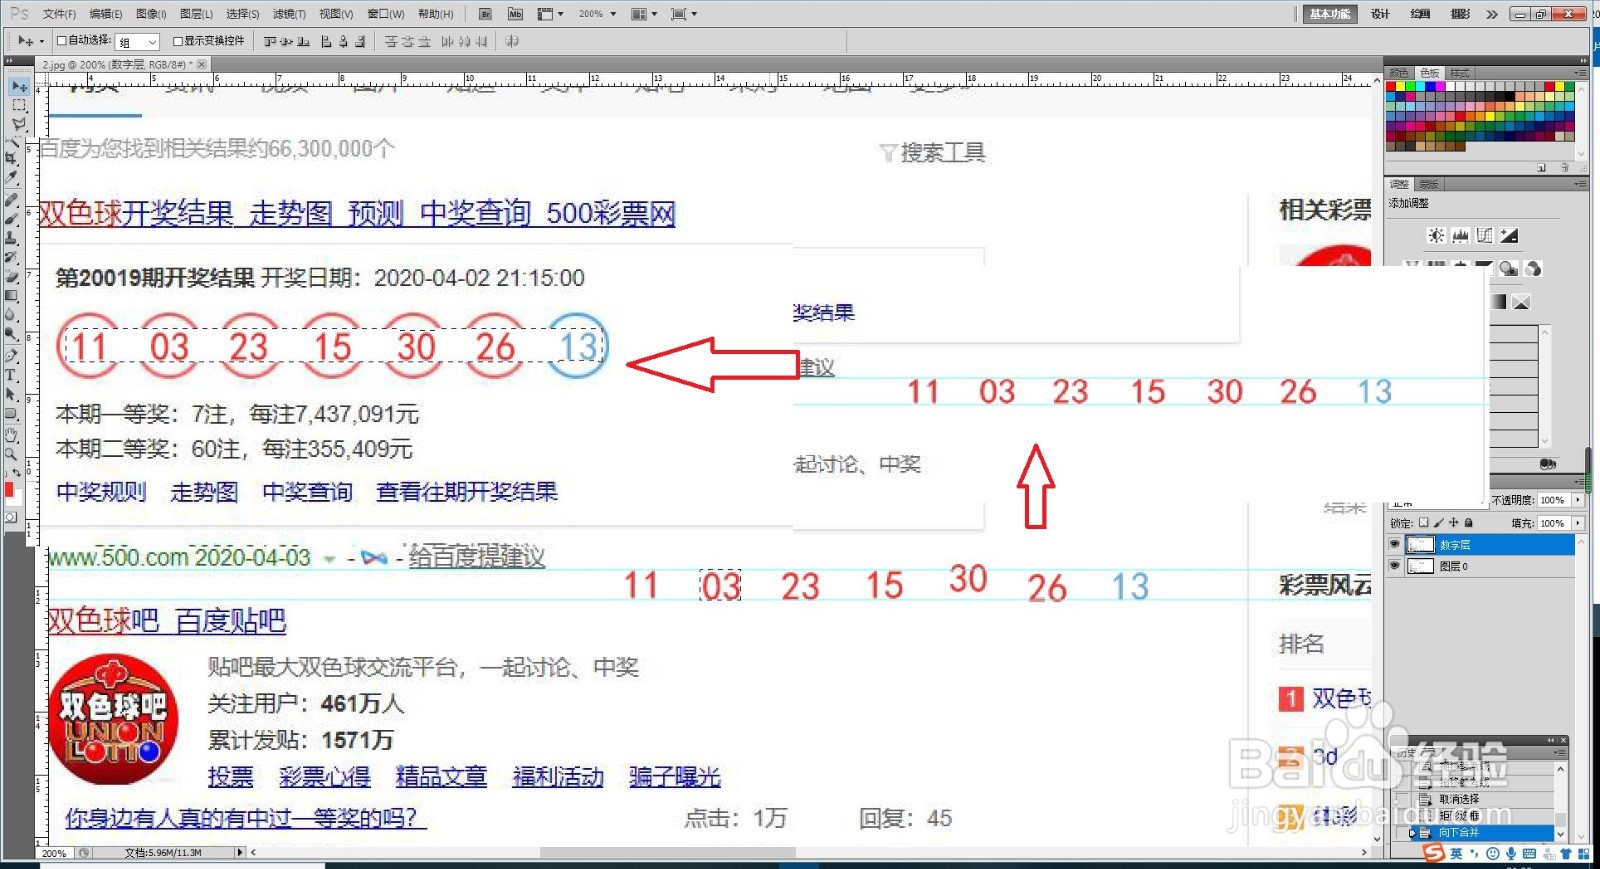Viewport: 1600px width, 869px height.
Task: Pick the yellow swatch in top row
Action: tap(1400, 87)
